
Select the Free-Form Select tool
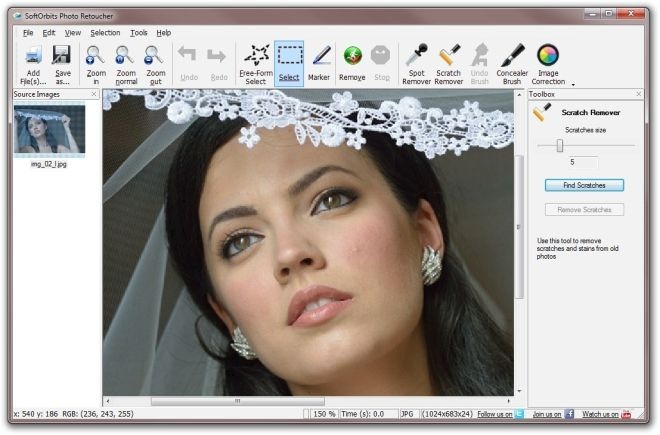[x=256, y=56]
